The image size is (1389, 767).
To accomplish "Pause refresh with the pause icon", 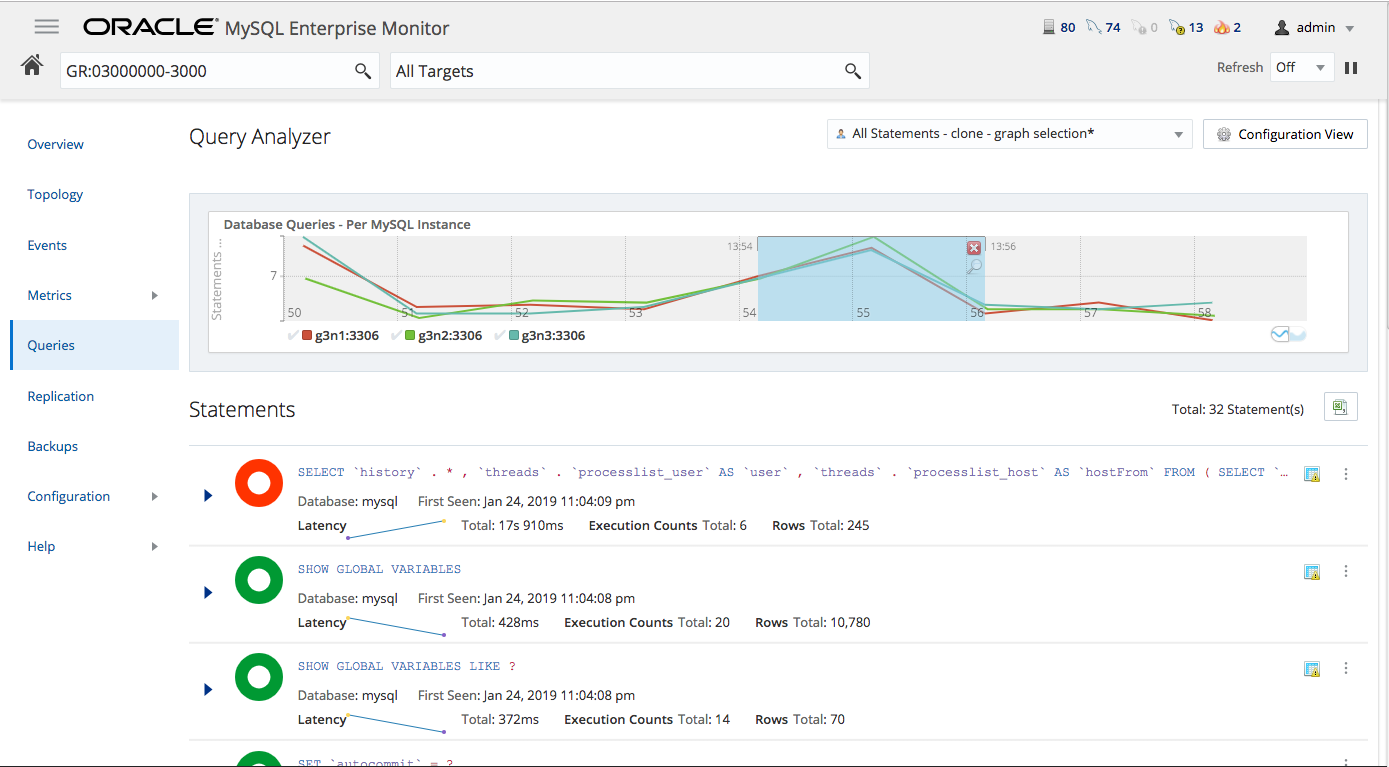I will [x=1351, y=68].
